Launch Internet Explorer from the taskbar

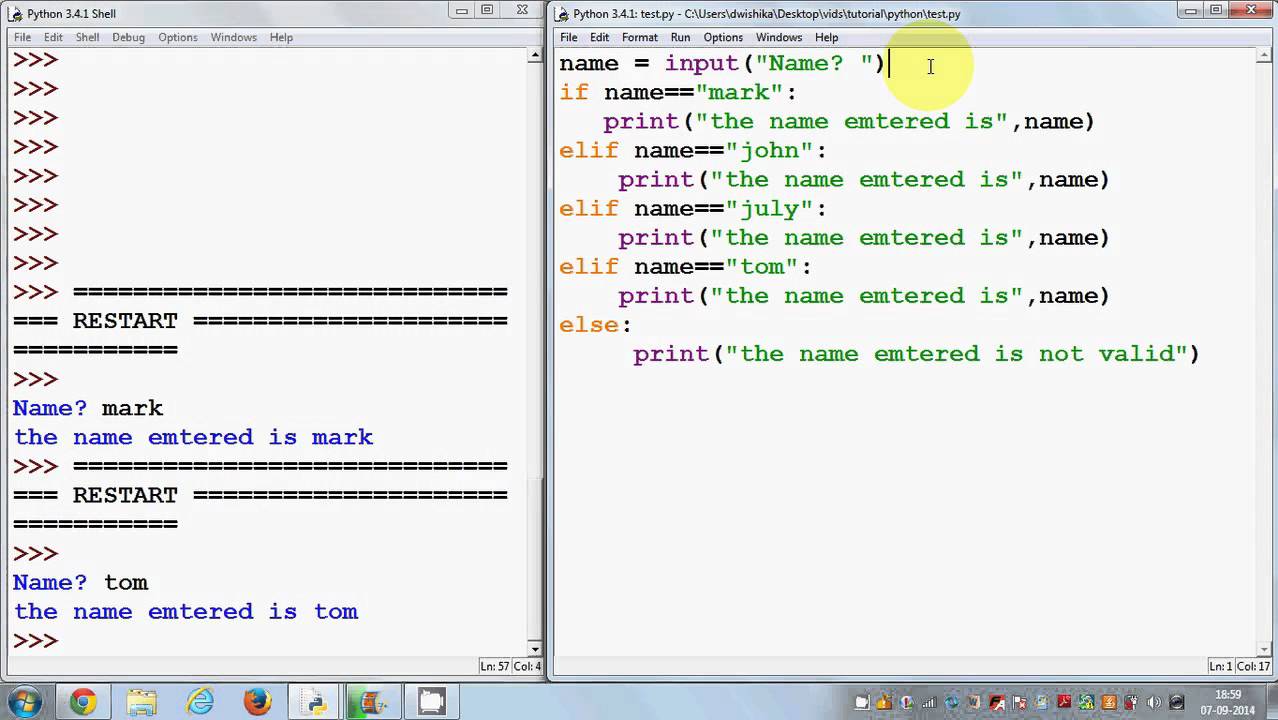tap(200, 702)
